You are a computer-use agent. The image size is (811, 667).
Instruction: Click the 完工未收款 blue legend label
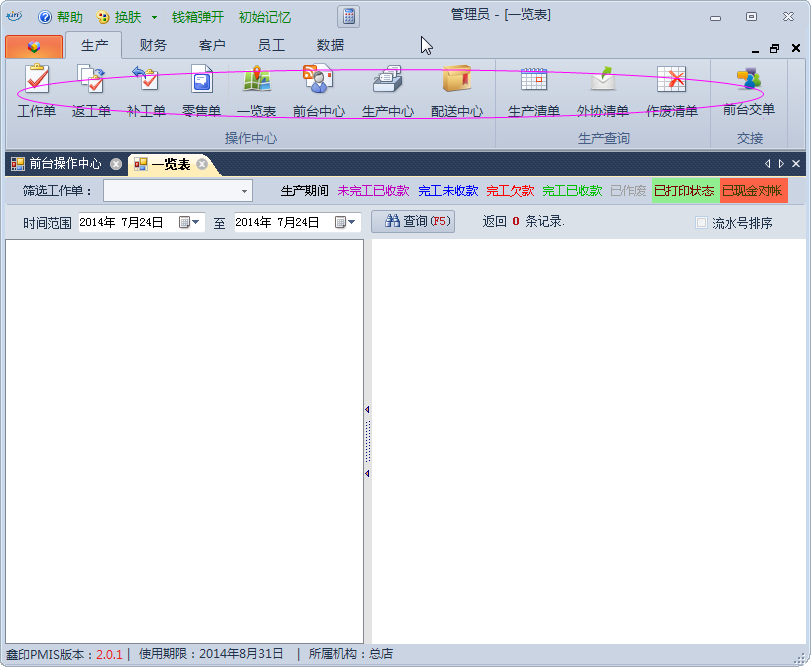tap(448, 191)
